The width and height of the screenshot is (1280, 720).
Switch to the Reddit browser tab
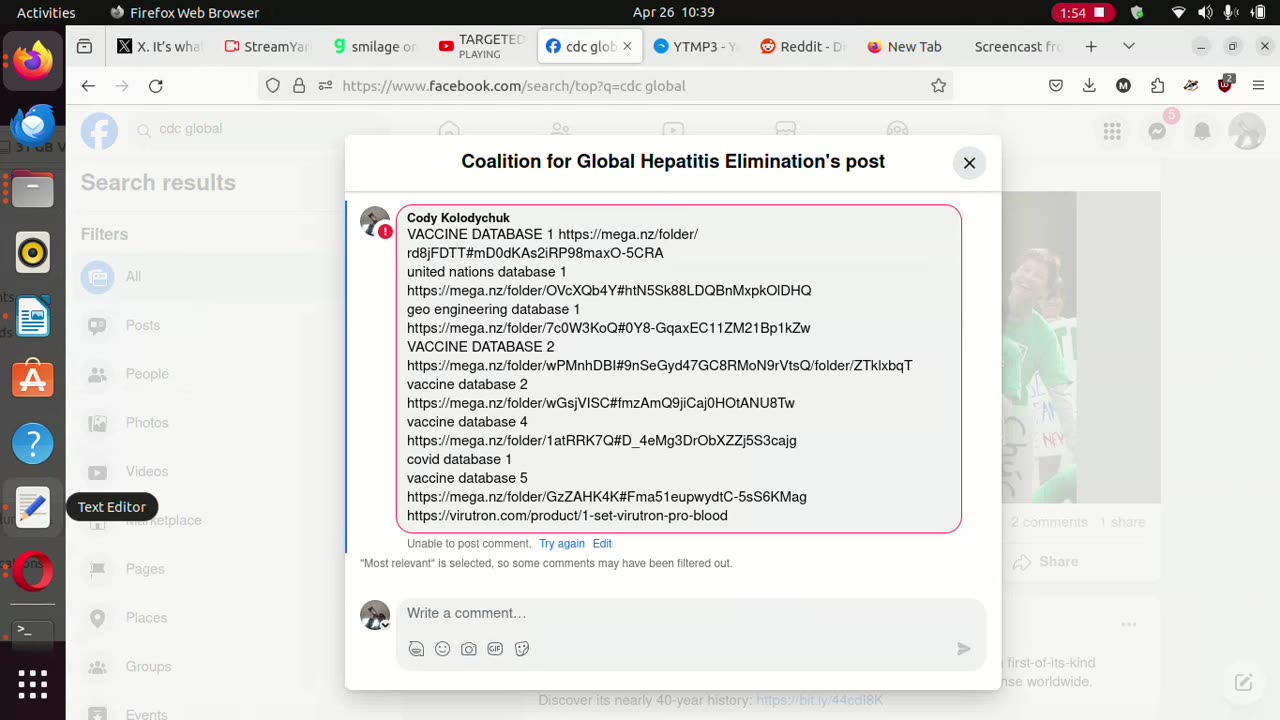click(804, 46)
